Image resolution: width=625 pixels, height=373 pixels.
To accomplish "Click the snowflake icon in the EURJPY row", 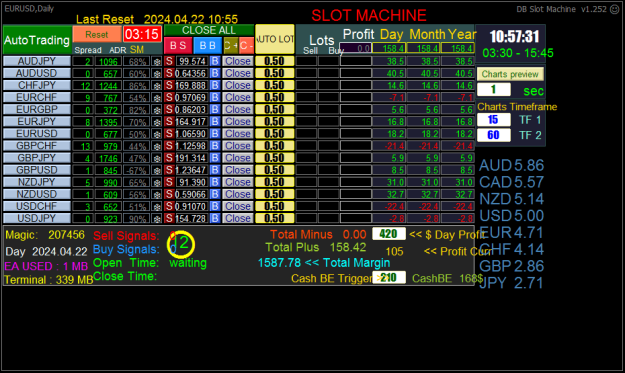I will click(x=157, y=122).
